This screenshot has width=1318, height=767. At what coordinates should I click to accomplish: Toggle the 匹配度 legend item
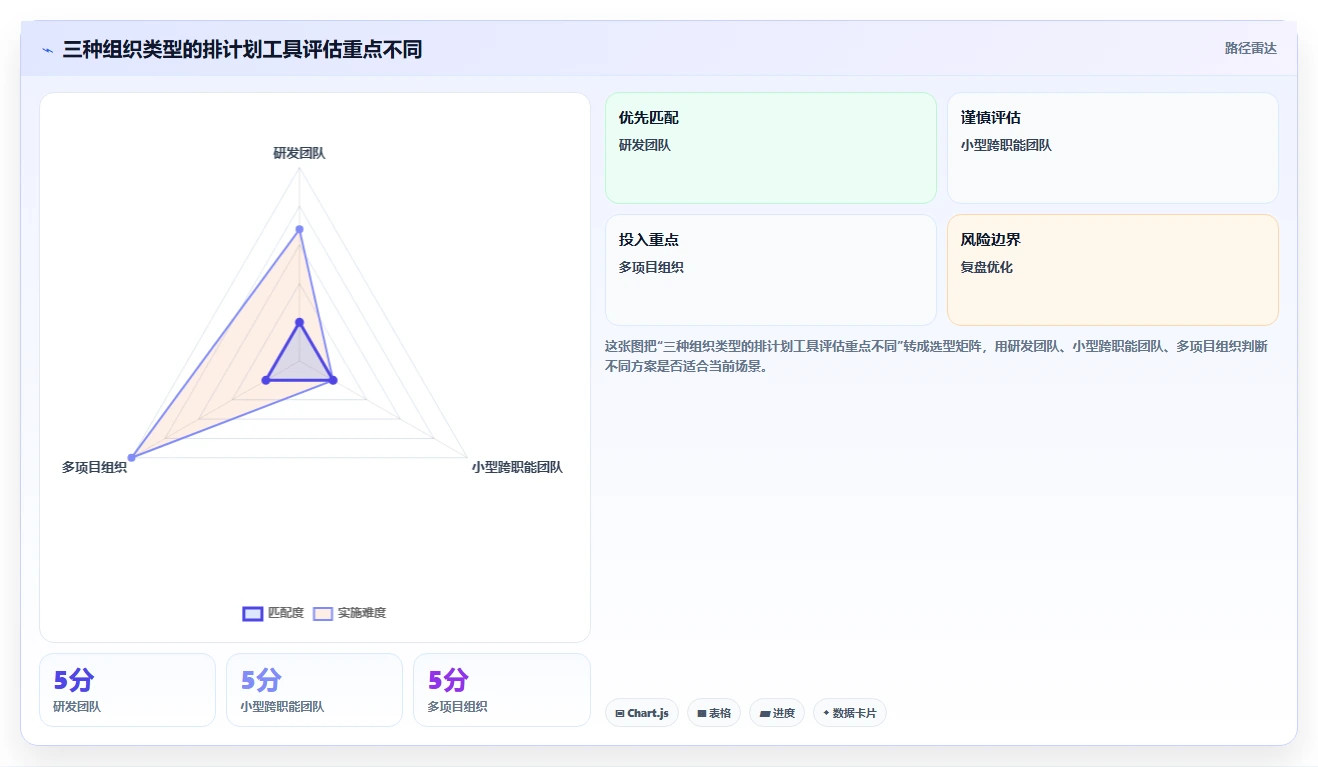point(273,613)
